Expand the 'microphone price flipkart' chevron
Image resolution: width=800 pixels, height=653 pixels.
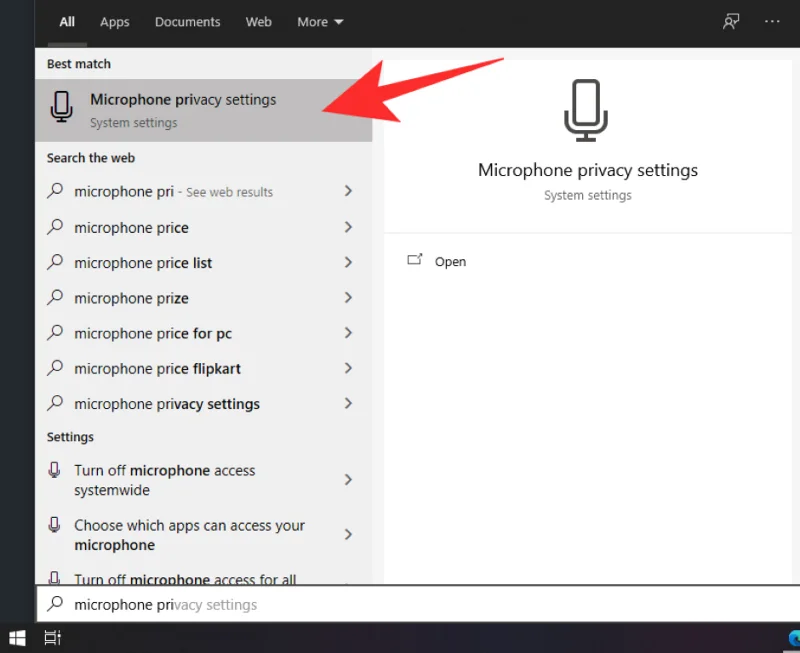[348, 369]
